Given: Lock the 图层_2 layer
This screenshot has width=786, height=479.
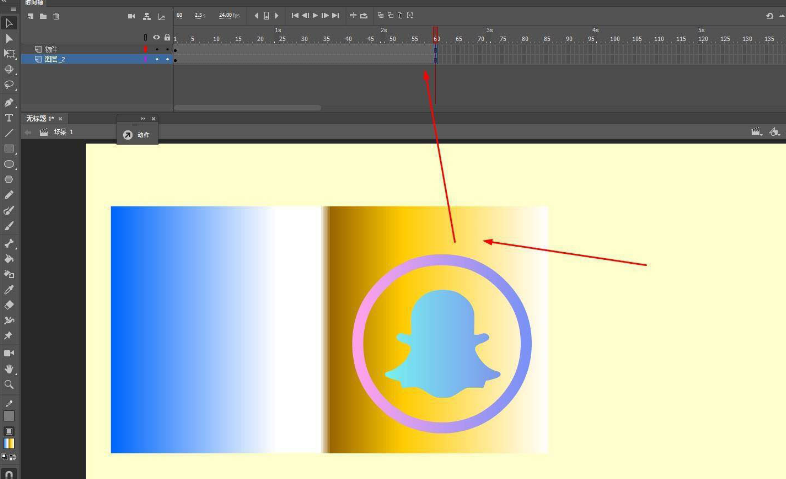Looking at the screenshot, I should coord(167,59).
